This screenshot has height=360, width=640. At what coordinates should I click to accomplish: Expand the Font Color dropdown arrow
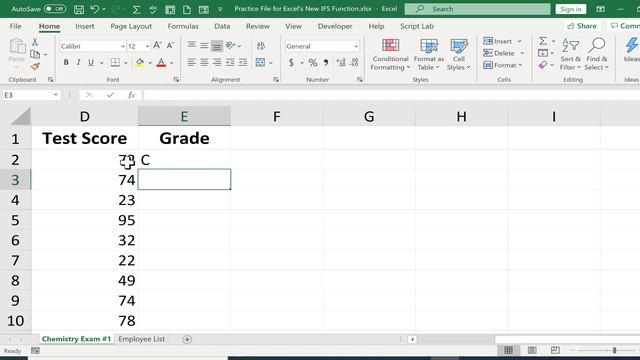point(171,63)
